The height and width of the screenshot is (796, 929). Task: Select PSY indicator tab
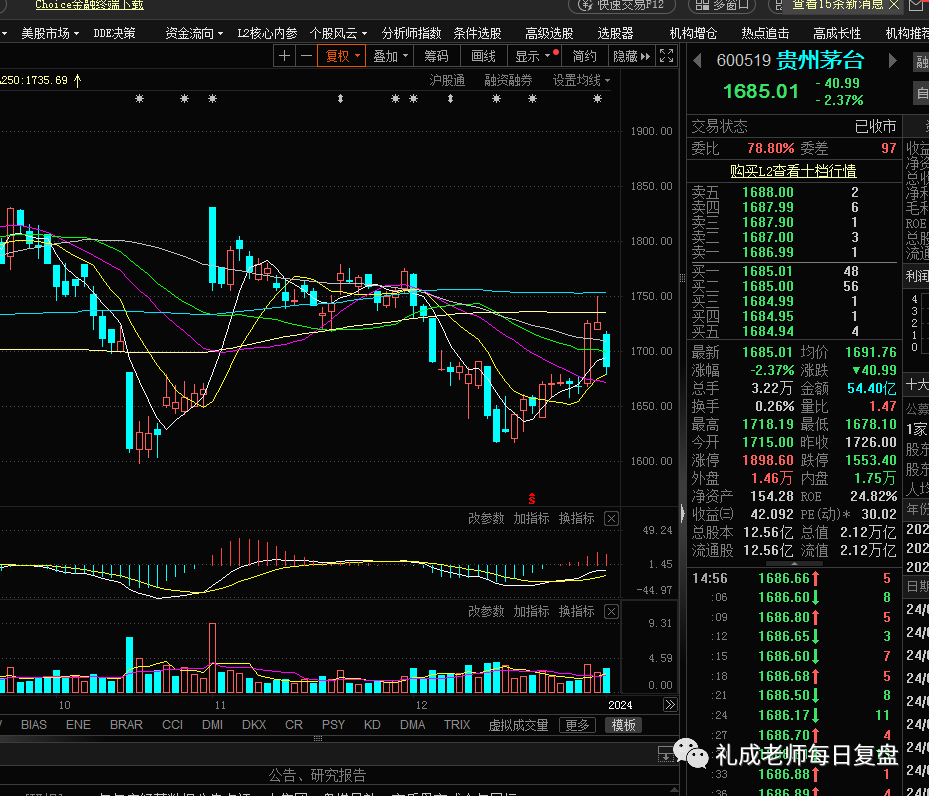(334, 725)
